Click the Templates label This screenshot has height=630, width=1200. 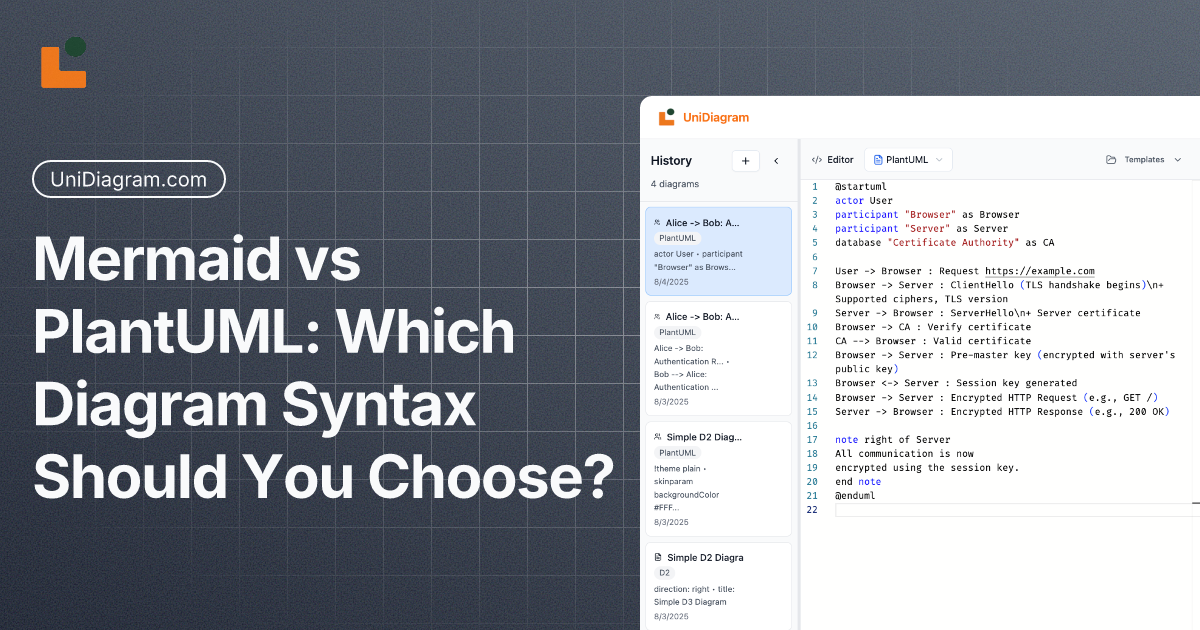coord(1145,160)
